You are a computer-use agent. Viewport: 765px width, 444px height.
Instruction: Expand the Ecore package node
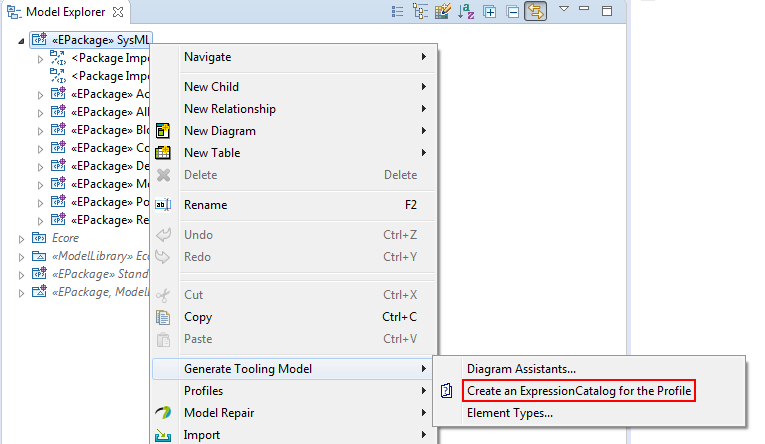21,239
